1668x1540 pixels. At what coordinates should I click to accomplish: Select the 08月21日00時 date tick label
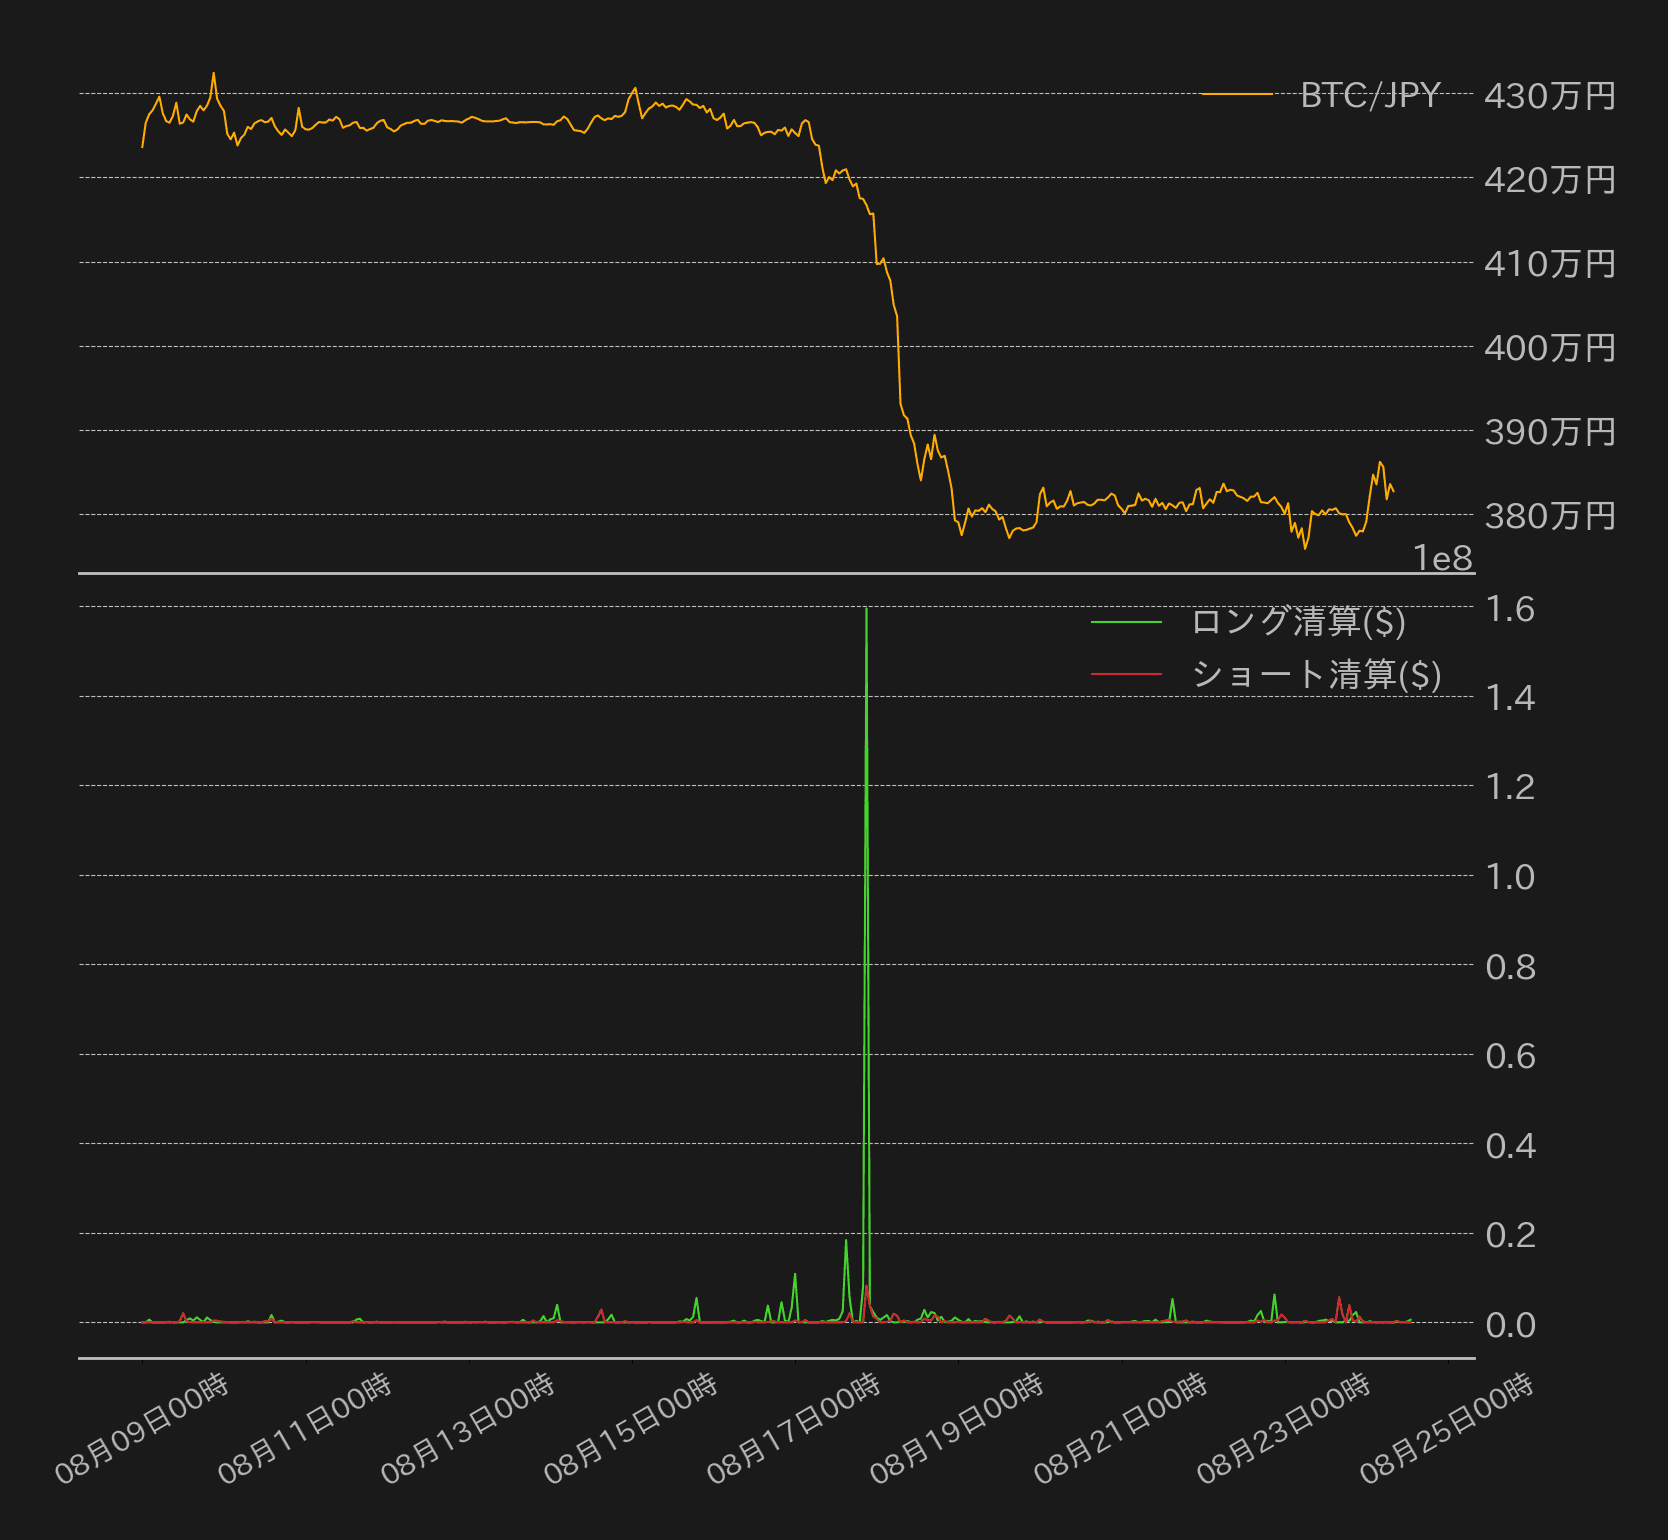point(1121,1428)
